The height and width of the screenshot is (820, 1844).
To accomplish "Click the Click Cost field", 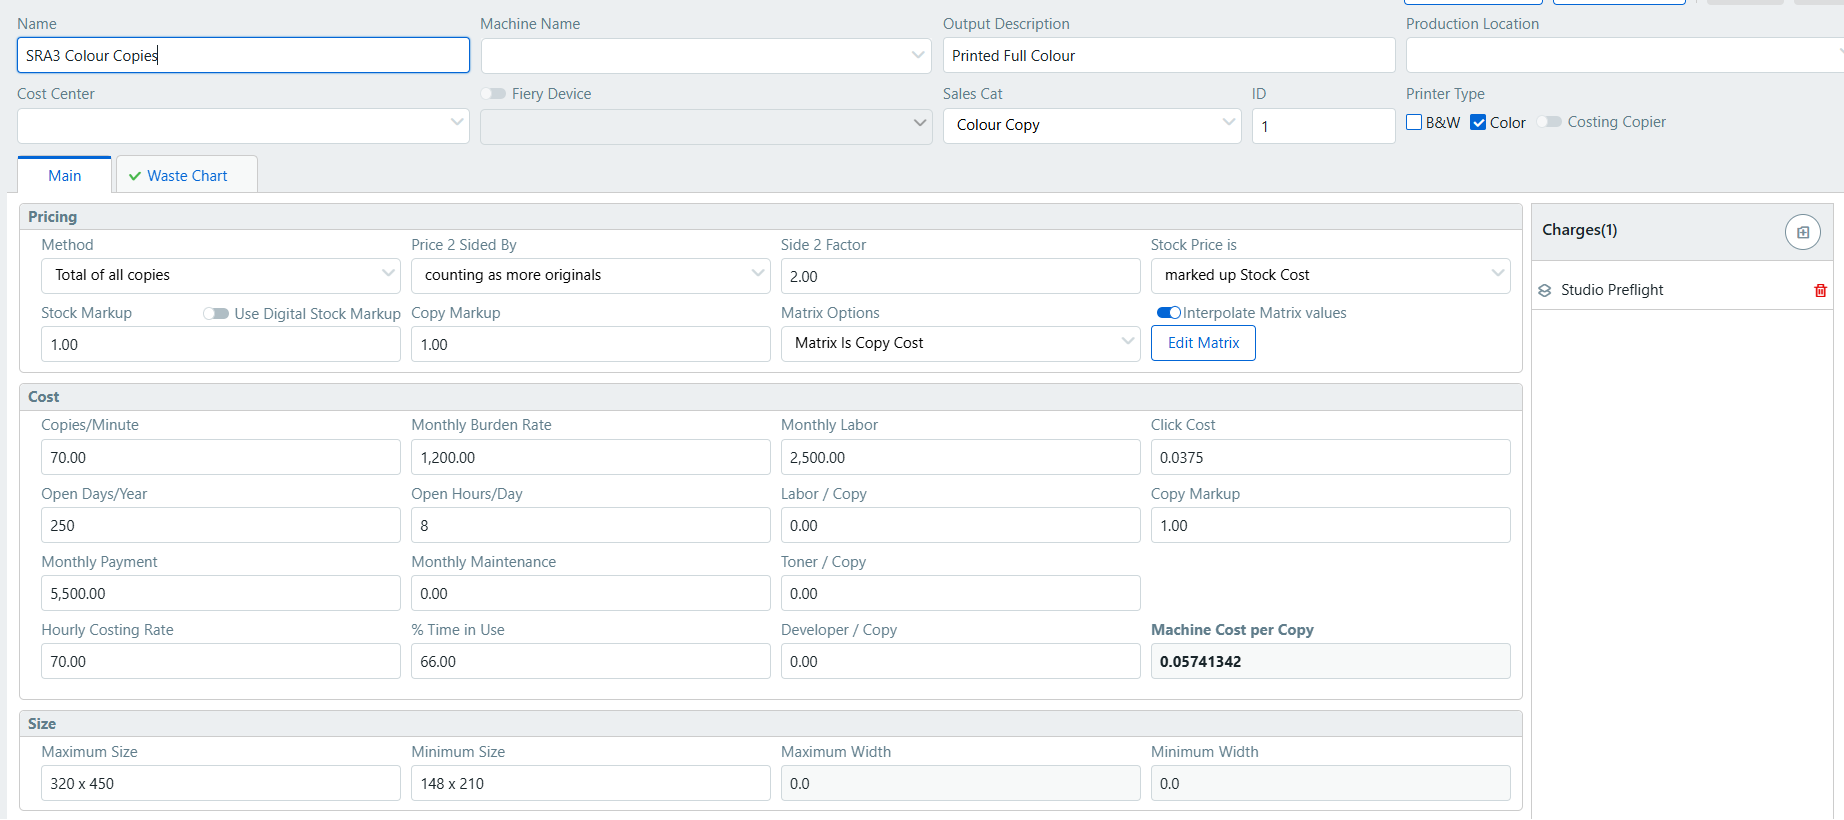I will (1330, 457).
